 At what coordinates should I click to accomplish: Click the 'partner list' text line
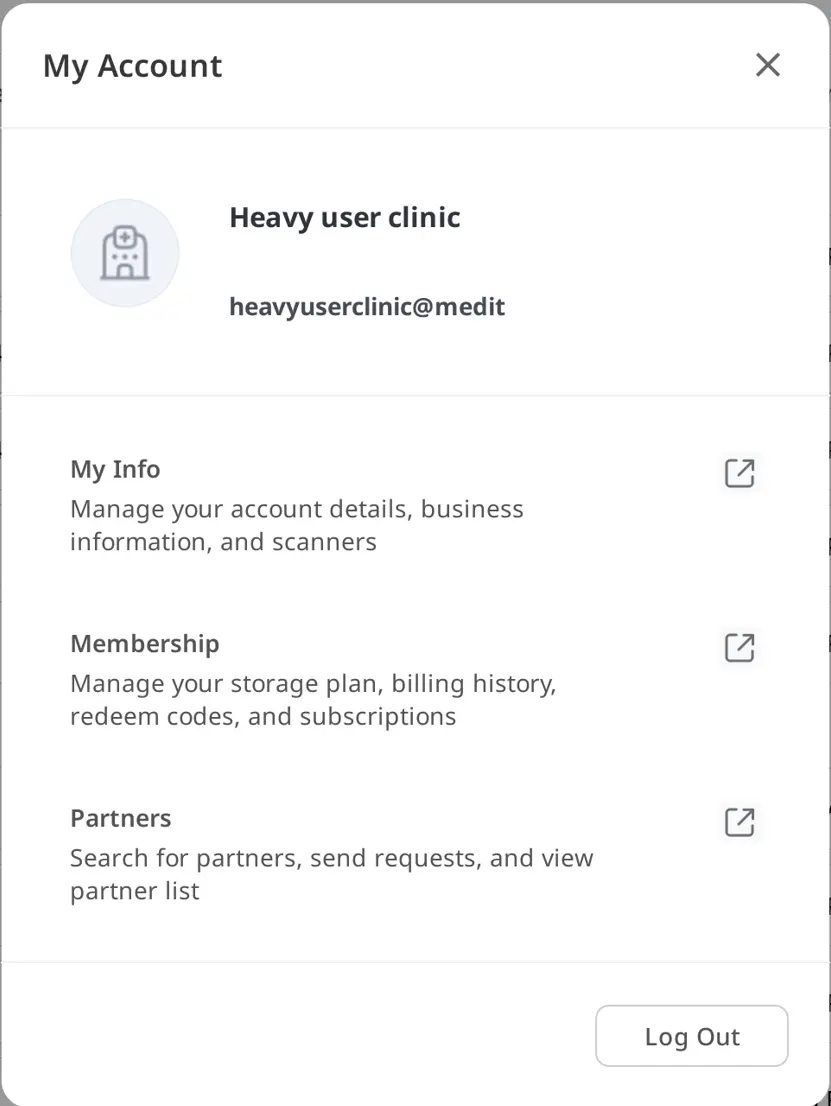(135, 891)
